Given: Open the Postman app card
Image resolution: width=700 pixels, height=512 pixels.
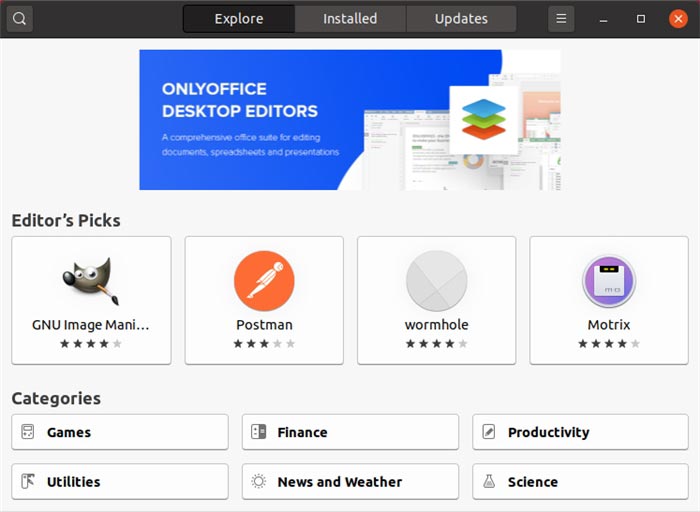Looking at the screenshot, I should [x=264, y=300].
